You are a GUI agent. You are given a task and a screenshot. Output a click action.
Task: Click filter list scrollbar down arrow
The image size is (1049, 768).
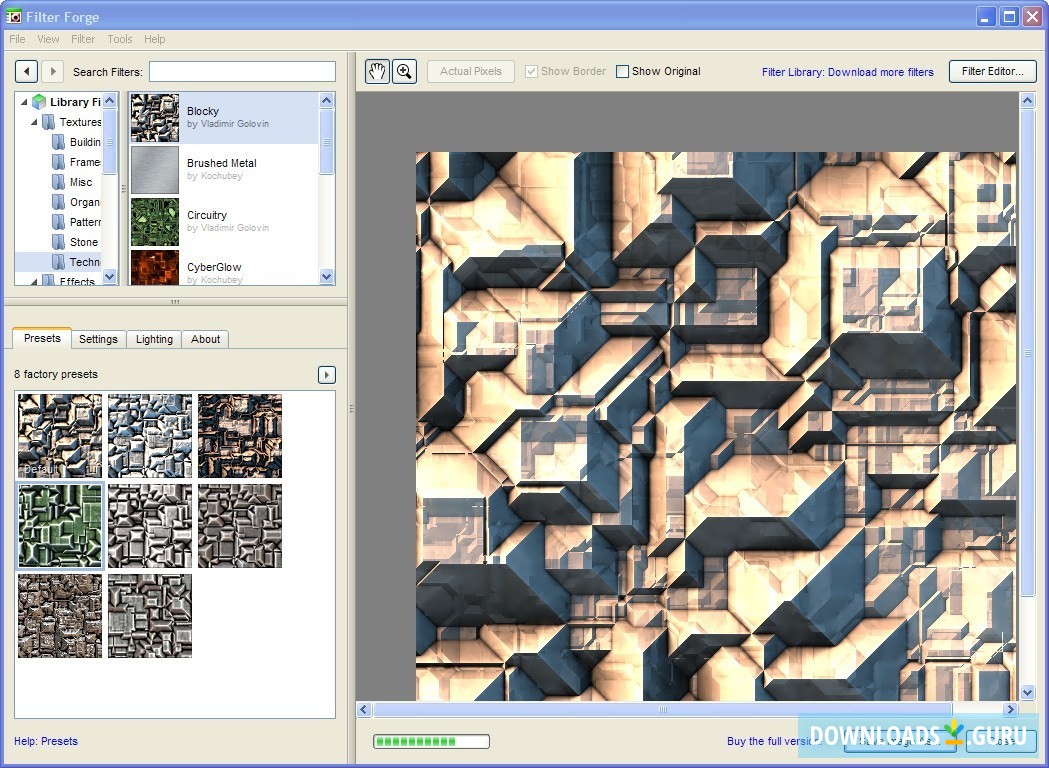click(326, 276)
